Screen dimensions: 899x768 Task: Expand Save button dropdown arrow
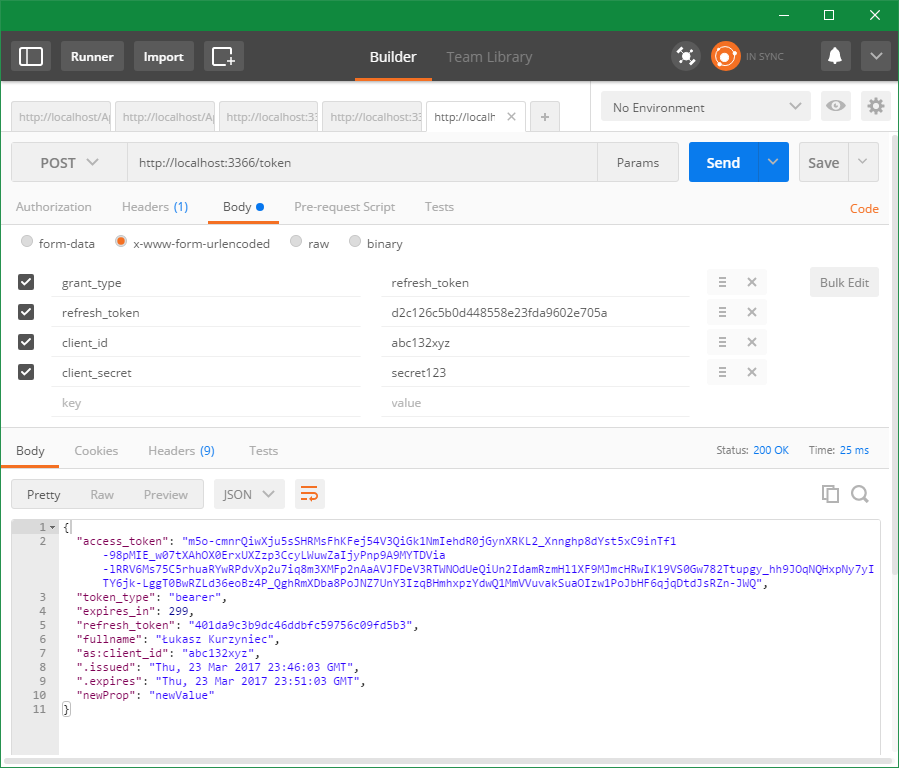pyautogui.click(x=863, y=162)
